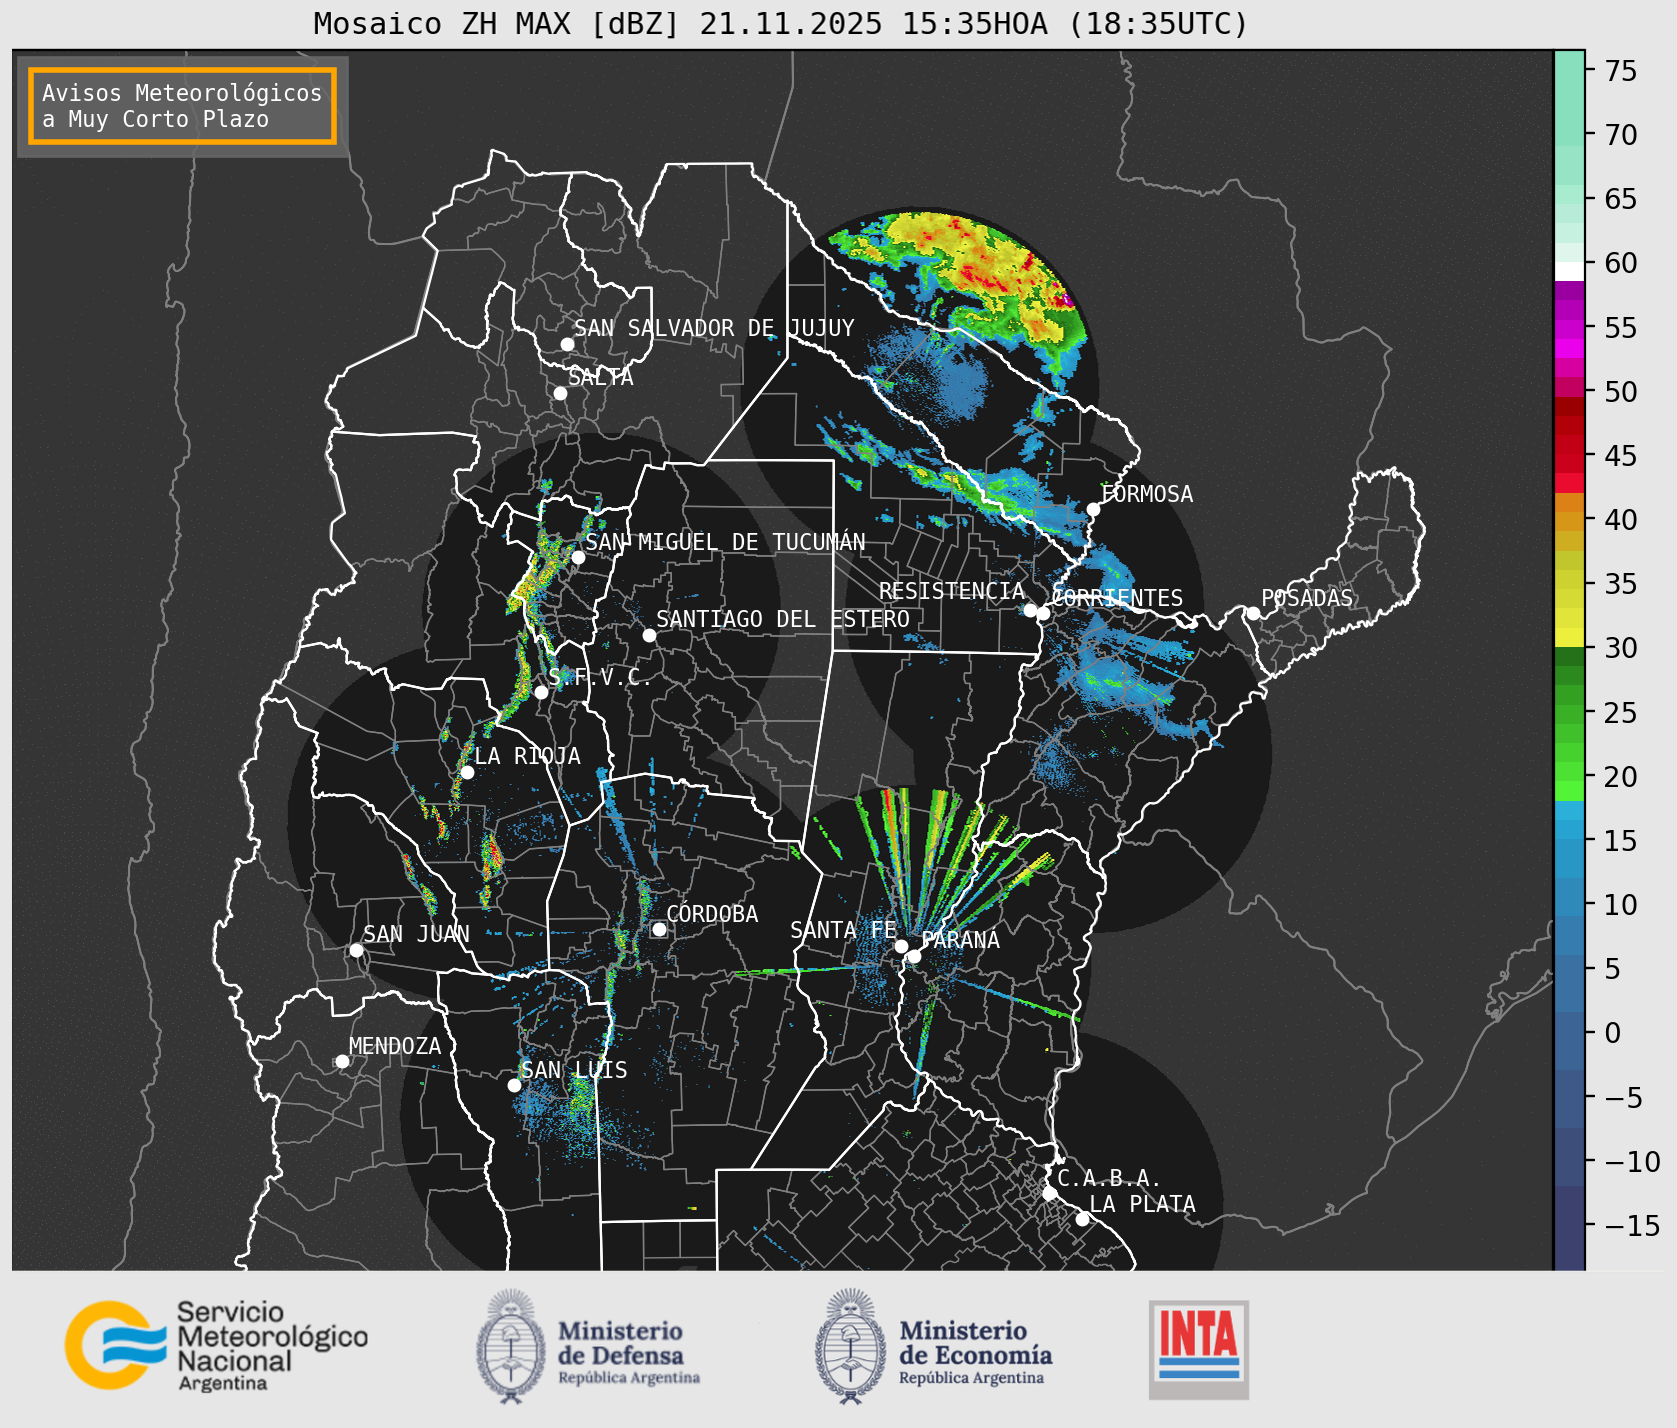
Task: Click the SANTIAGO DEL ESTERO label
Action: pyautogui.click(x=783, y=619)
